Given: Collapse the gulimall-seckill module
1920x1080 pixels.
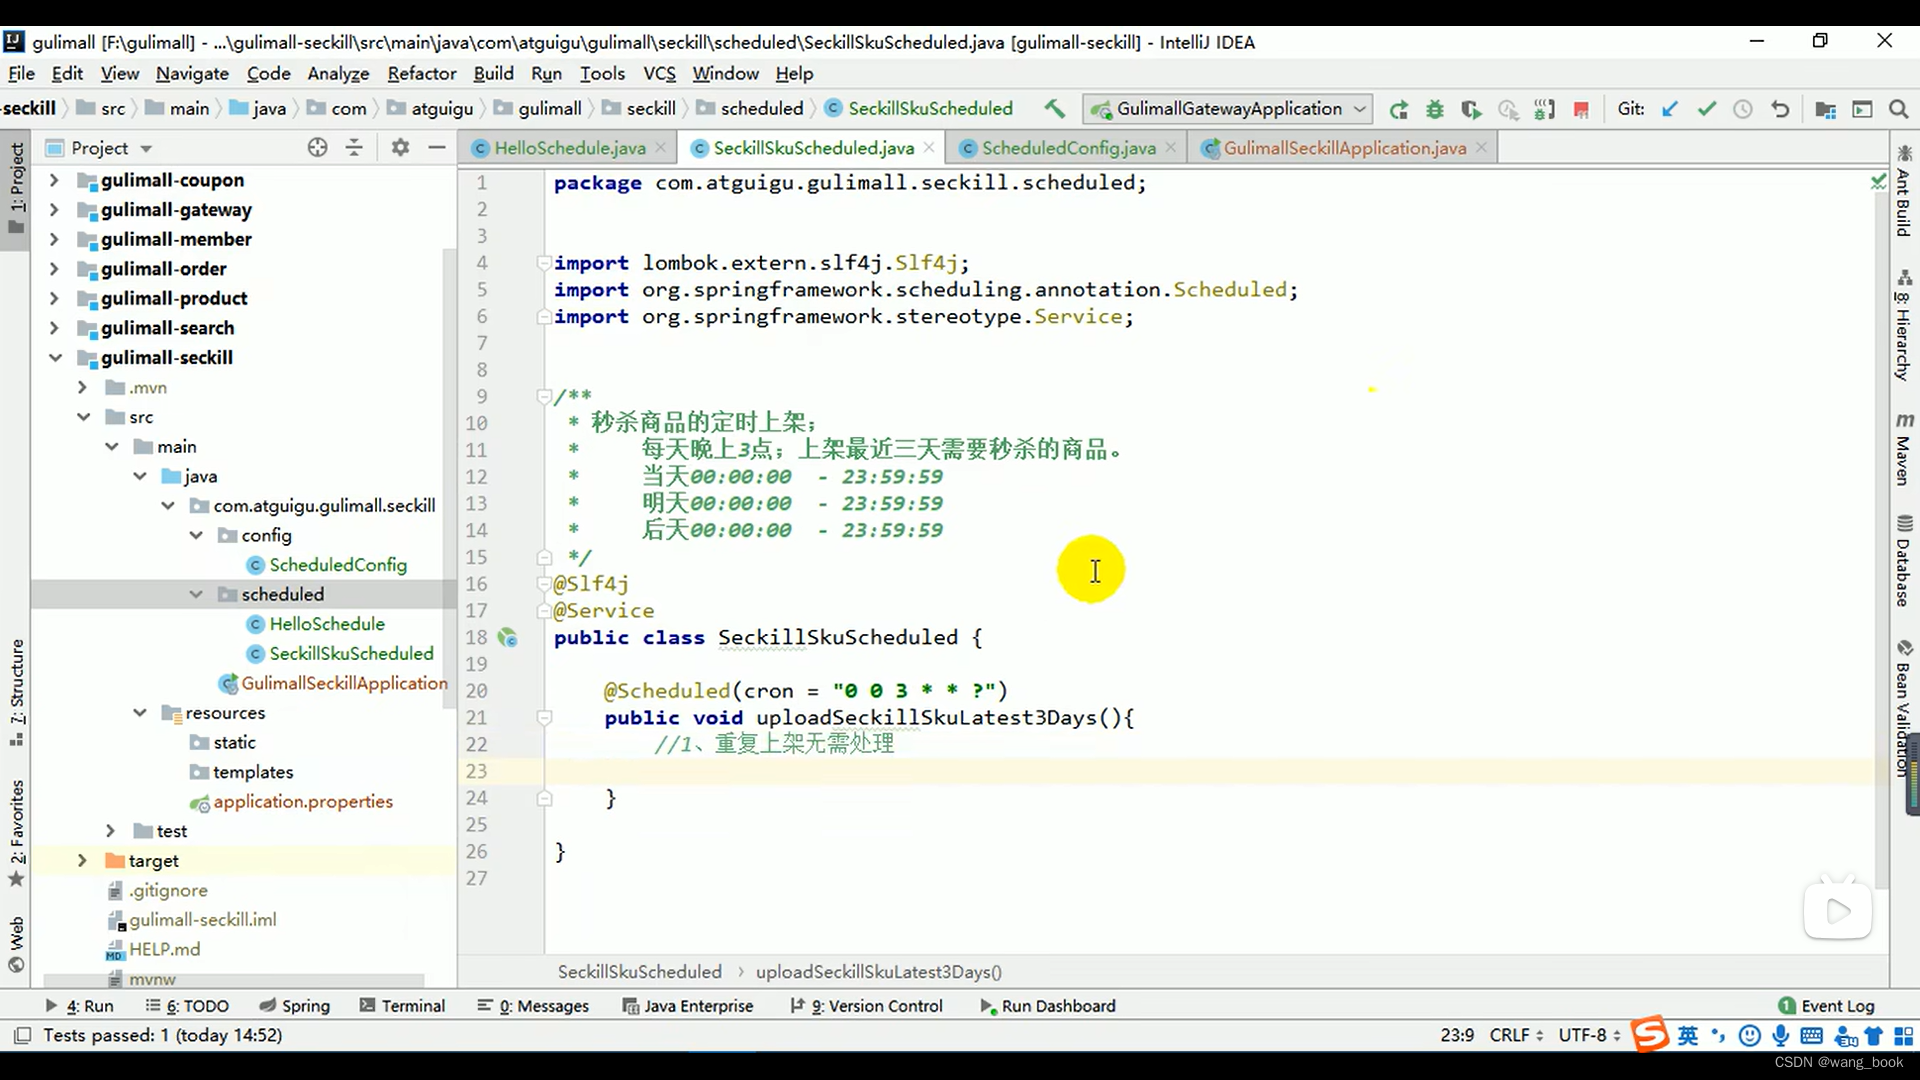Looking at the screenshot, I should 55,358.
